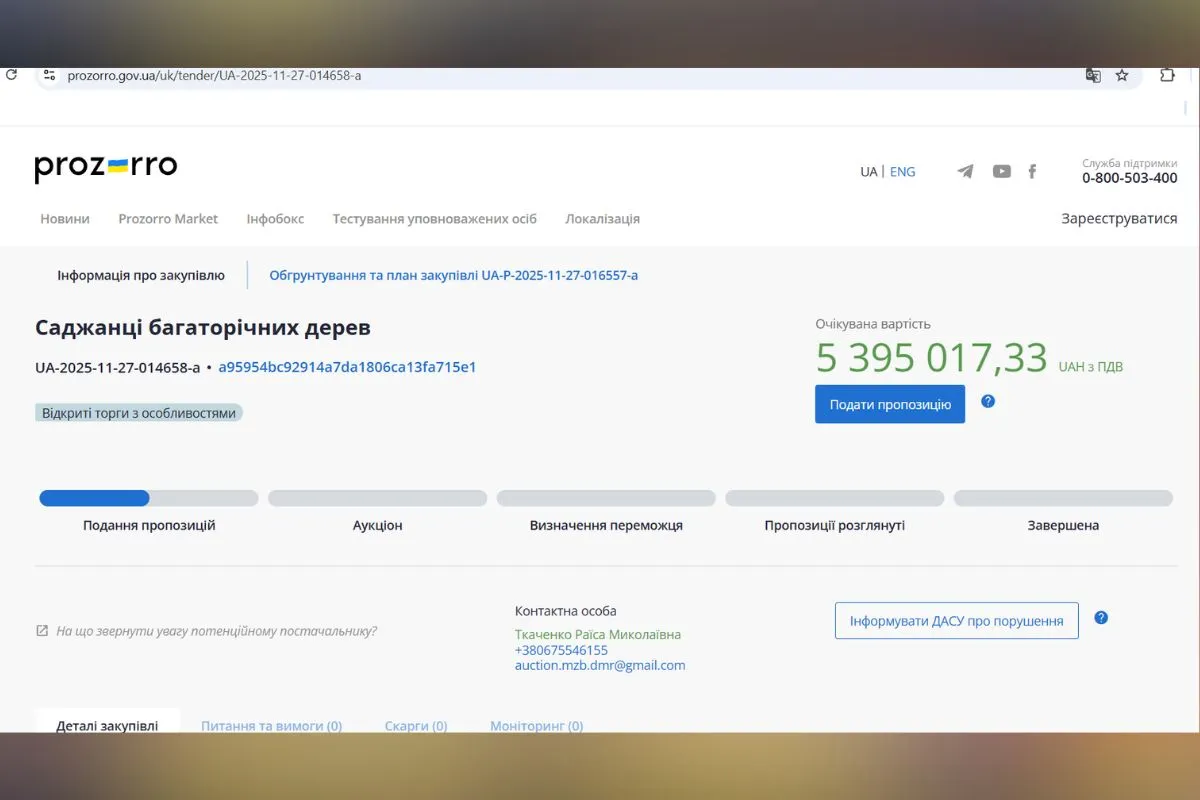
Task: Open the Скарги (0) tab
Action: coord(416,726)
